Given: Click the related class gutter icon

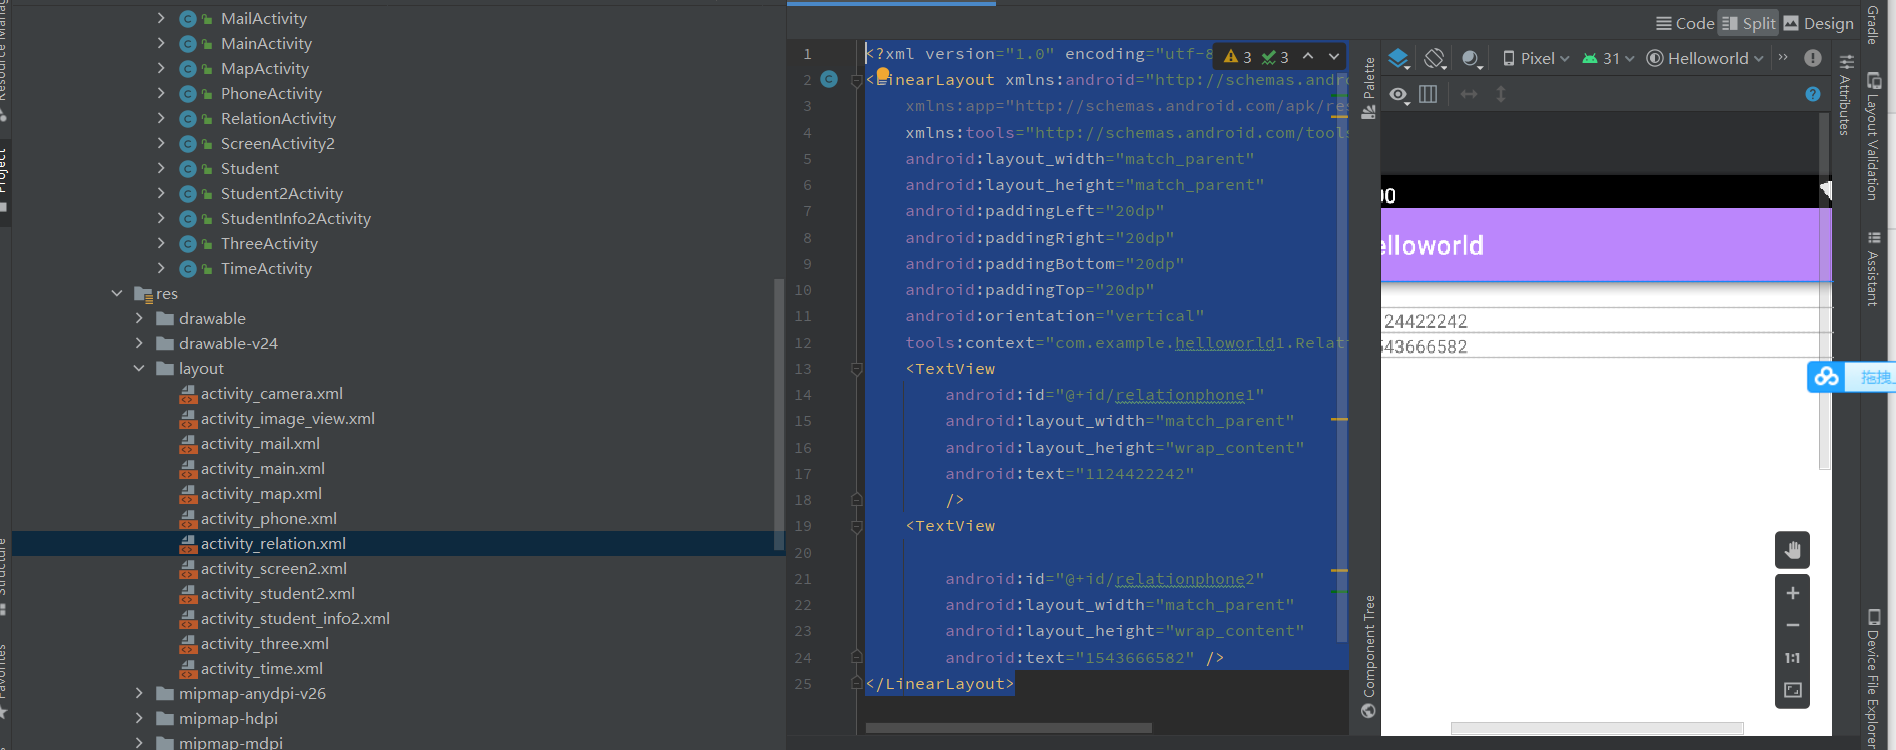Looking at the screenshot, I should click(x=829, y=79).
